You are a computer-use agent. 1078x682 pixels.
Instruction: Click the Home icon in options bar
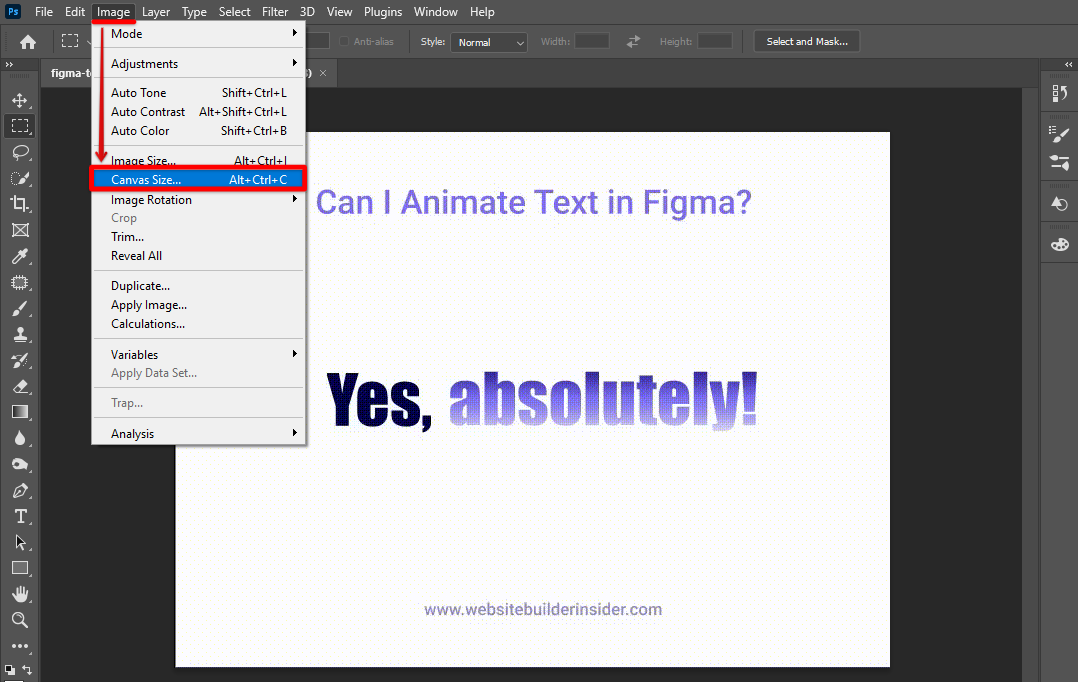(28, 42)
